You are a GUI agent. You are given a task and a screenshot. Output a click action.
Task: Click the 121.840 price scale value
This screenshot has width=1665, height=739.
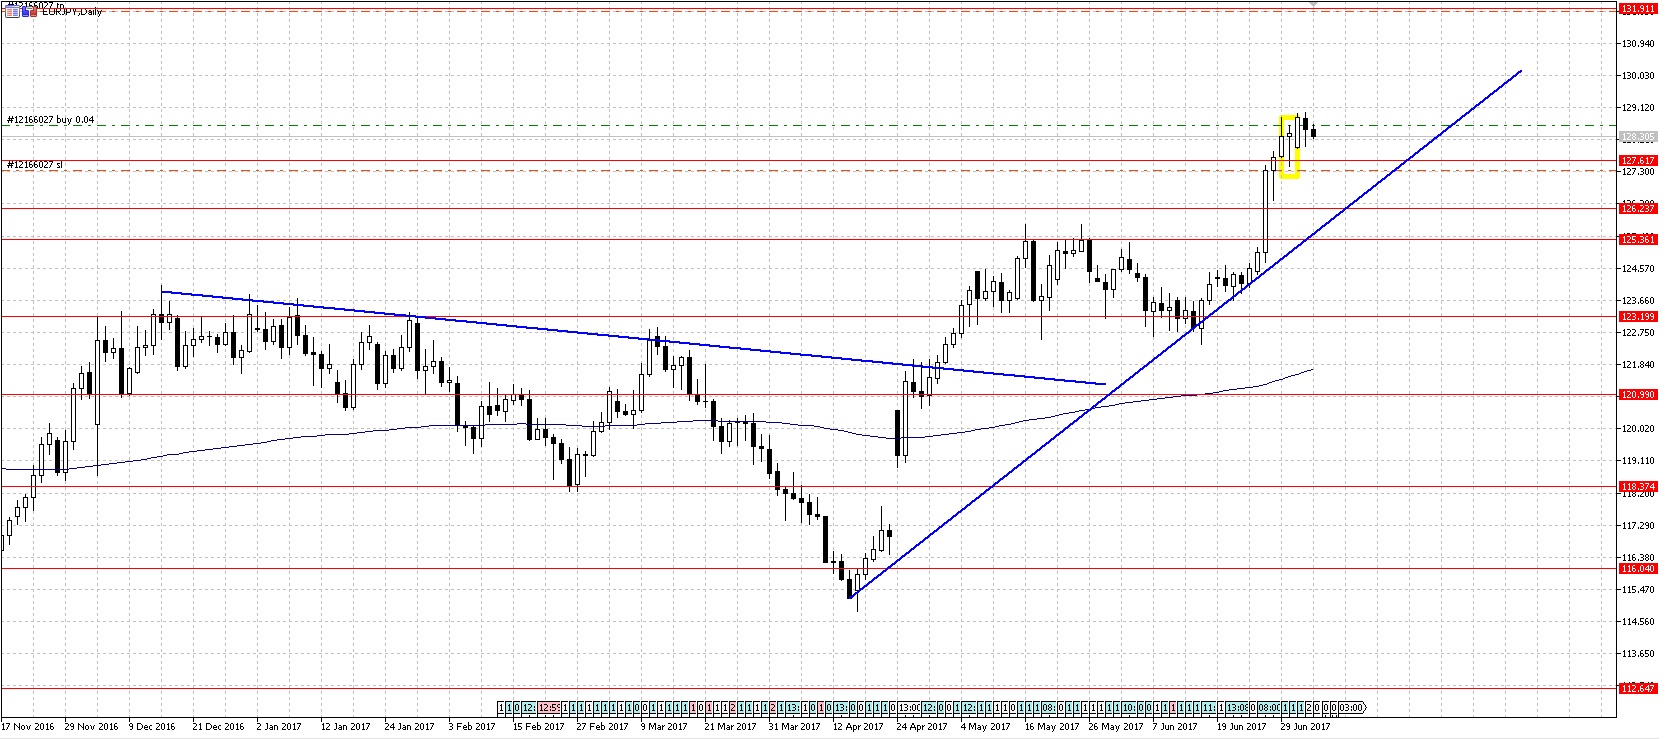click(1638, 364)
